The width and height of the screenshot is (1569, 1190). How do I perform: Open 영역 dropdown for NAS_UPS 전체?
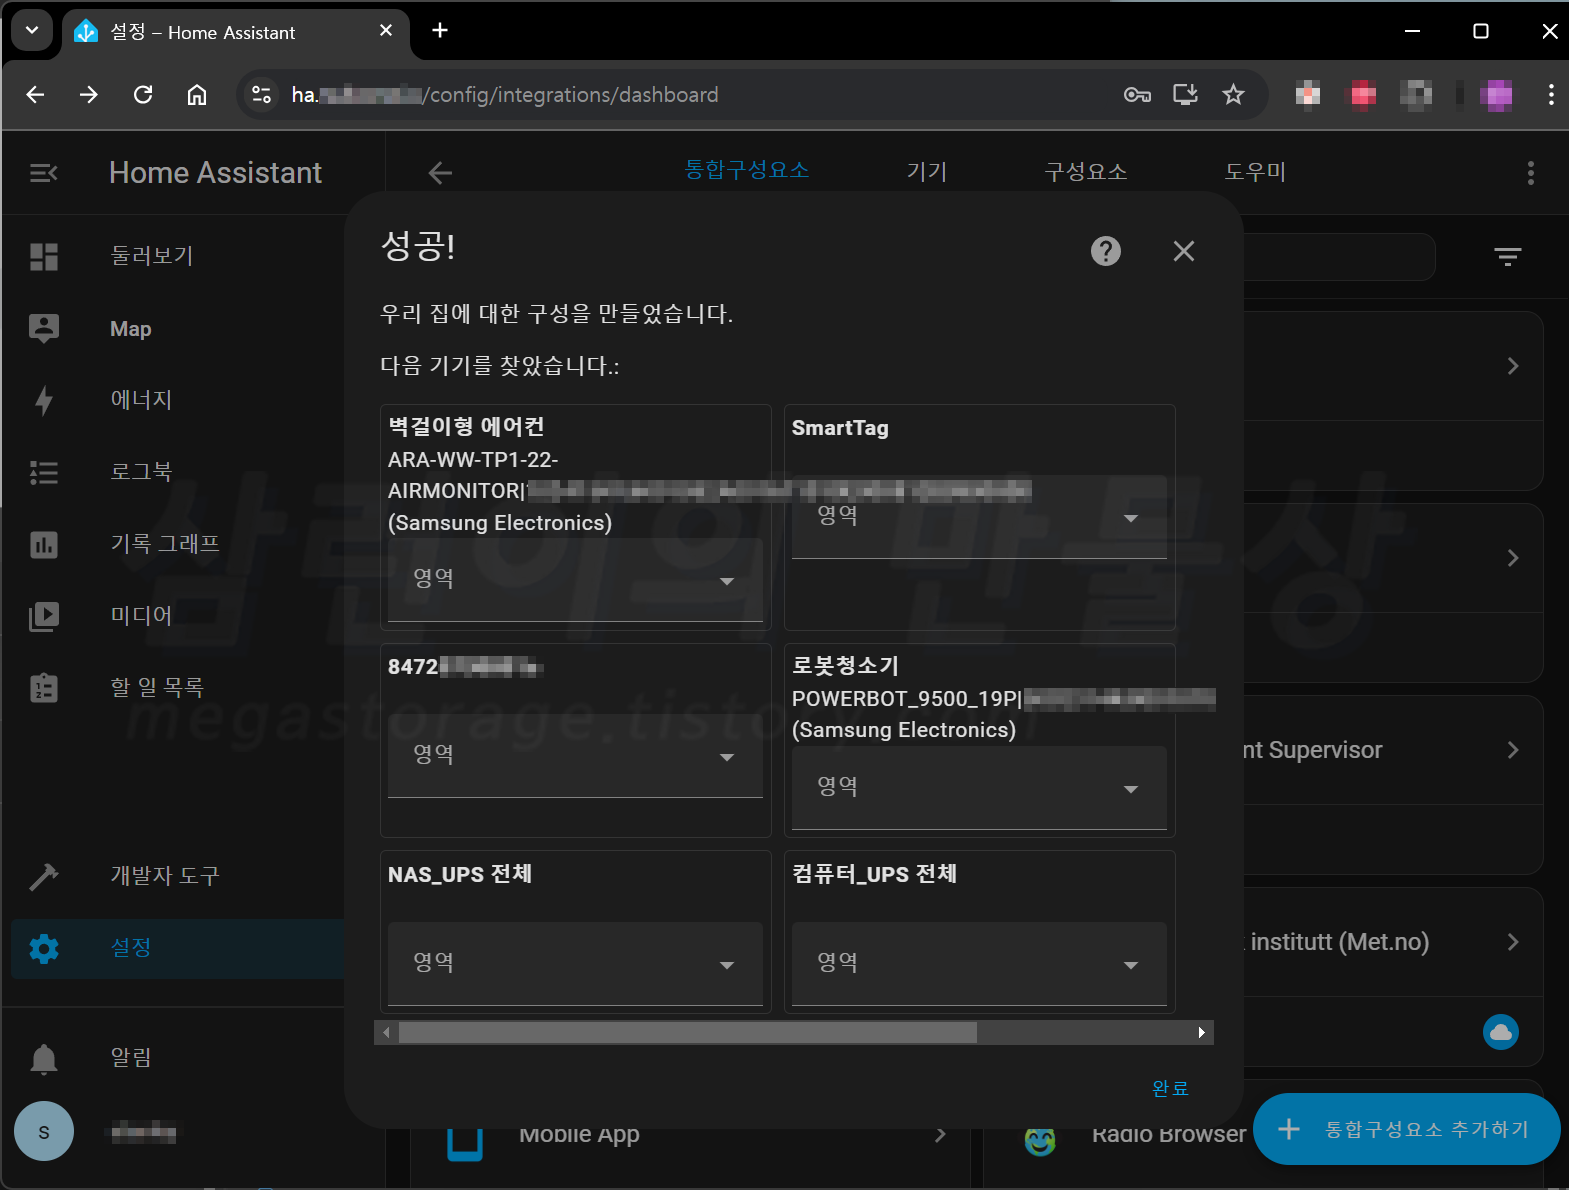click(x=575, y=965)
